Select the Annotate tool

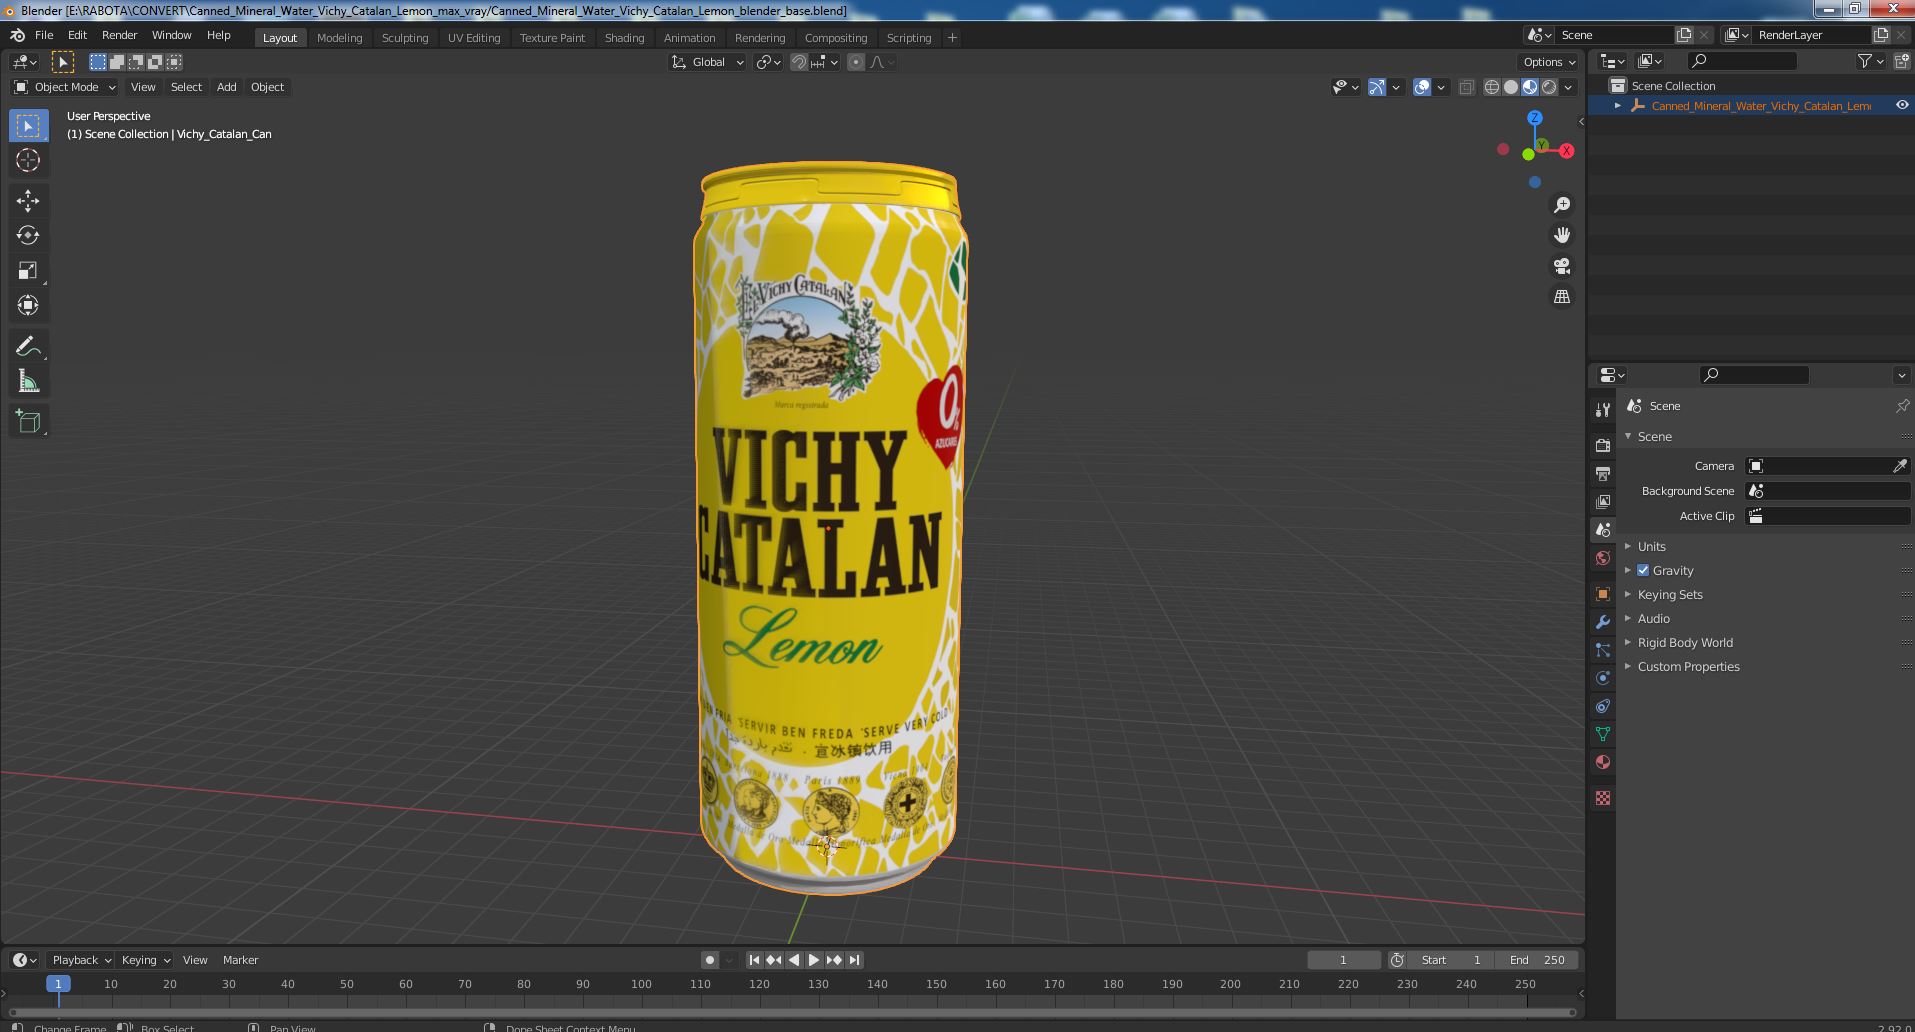pyautogui.click(x=28, y=347)
